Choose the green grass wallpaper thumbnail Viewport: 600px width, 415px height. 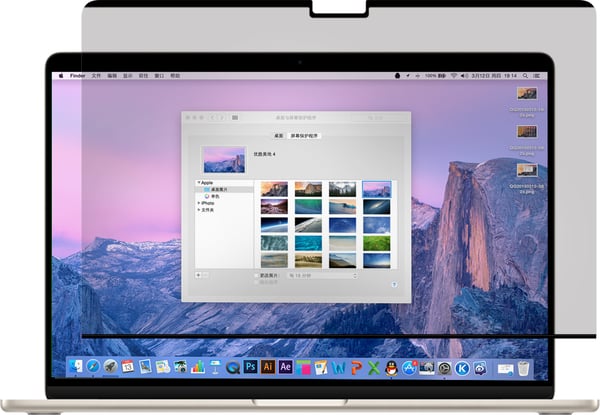coord(377,243)
